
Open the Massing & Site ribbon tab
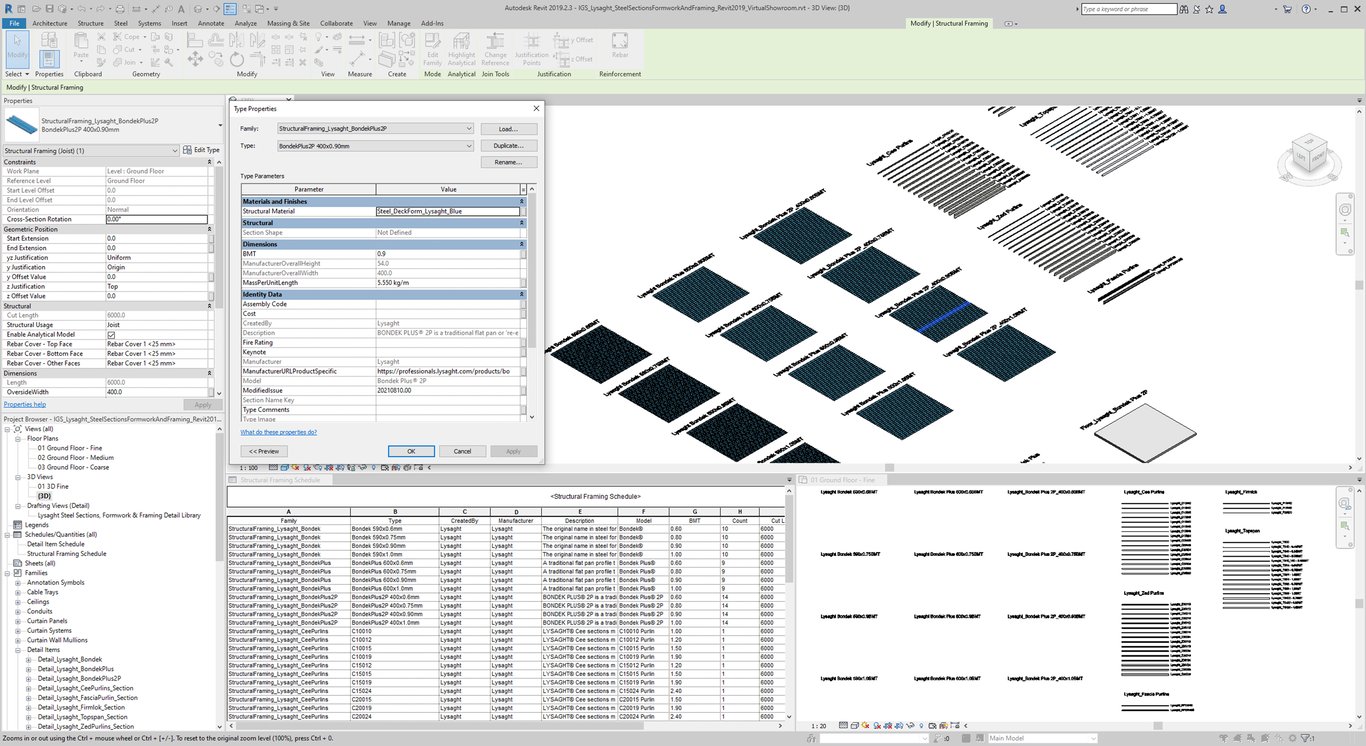pos(289,23)
